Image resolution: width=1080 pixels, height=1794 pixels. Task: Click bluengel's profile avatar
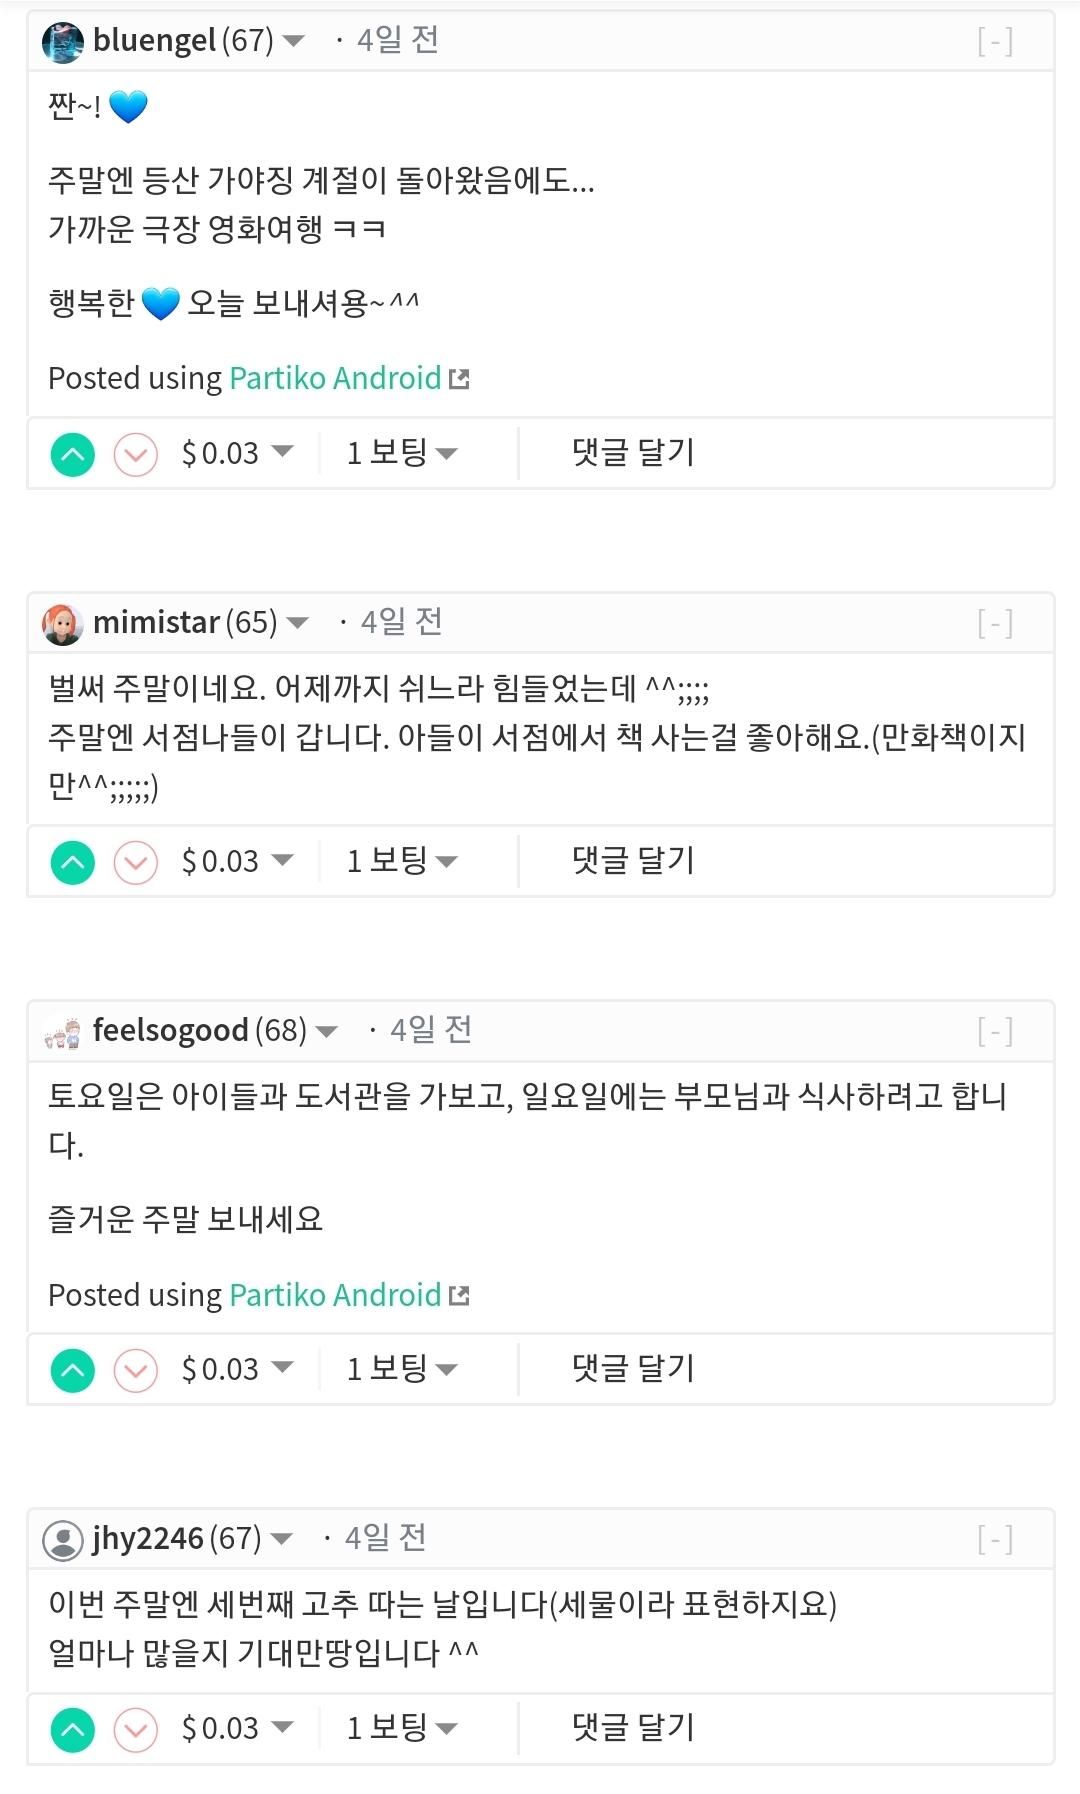pyautogui.click(x=63, y=42)
